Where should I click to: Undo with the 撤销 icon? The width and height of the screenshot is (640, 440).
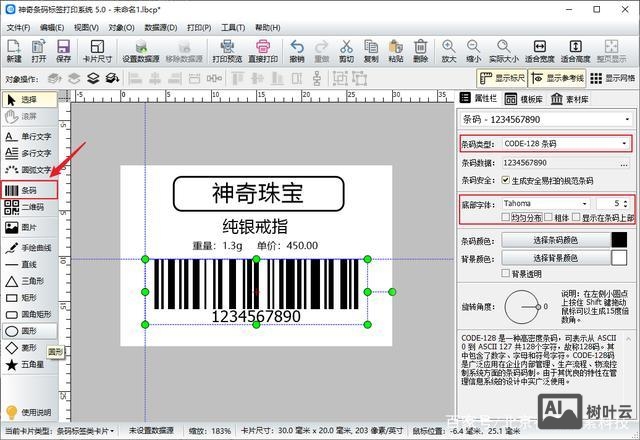pyautogui.click(x=297, y=51)
